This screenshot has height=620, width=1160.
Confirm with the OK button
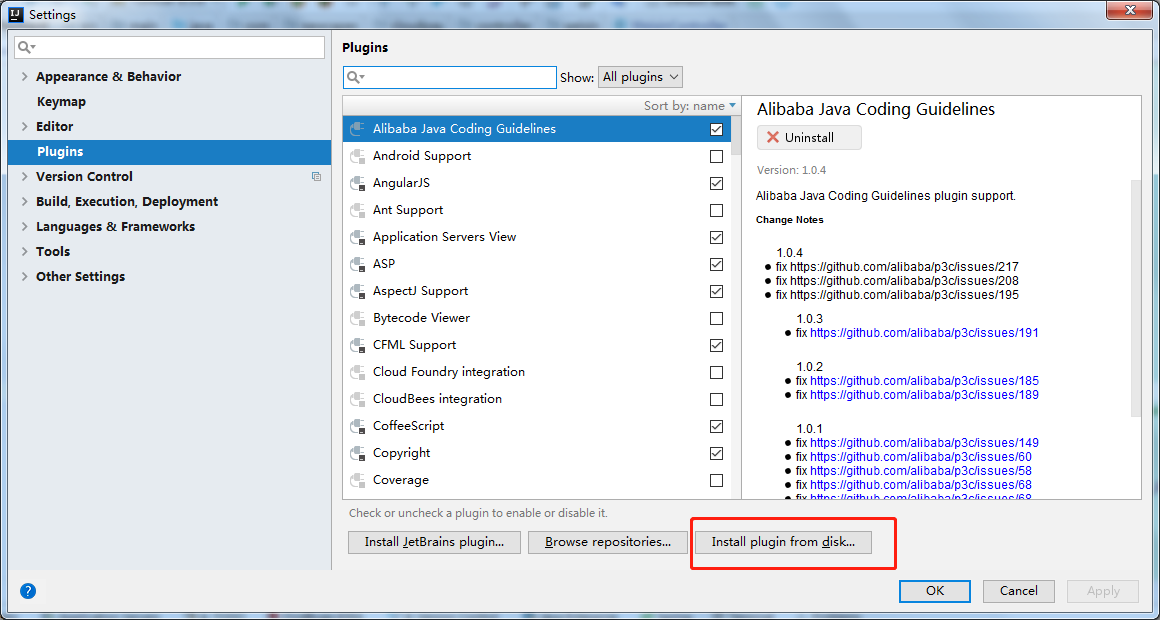coord(934,591)
